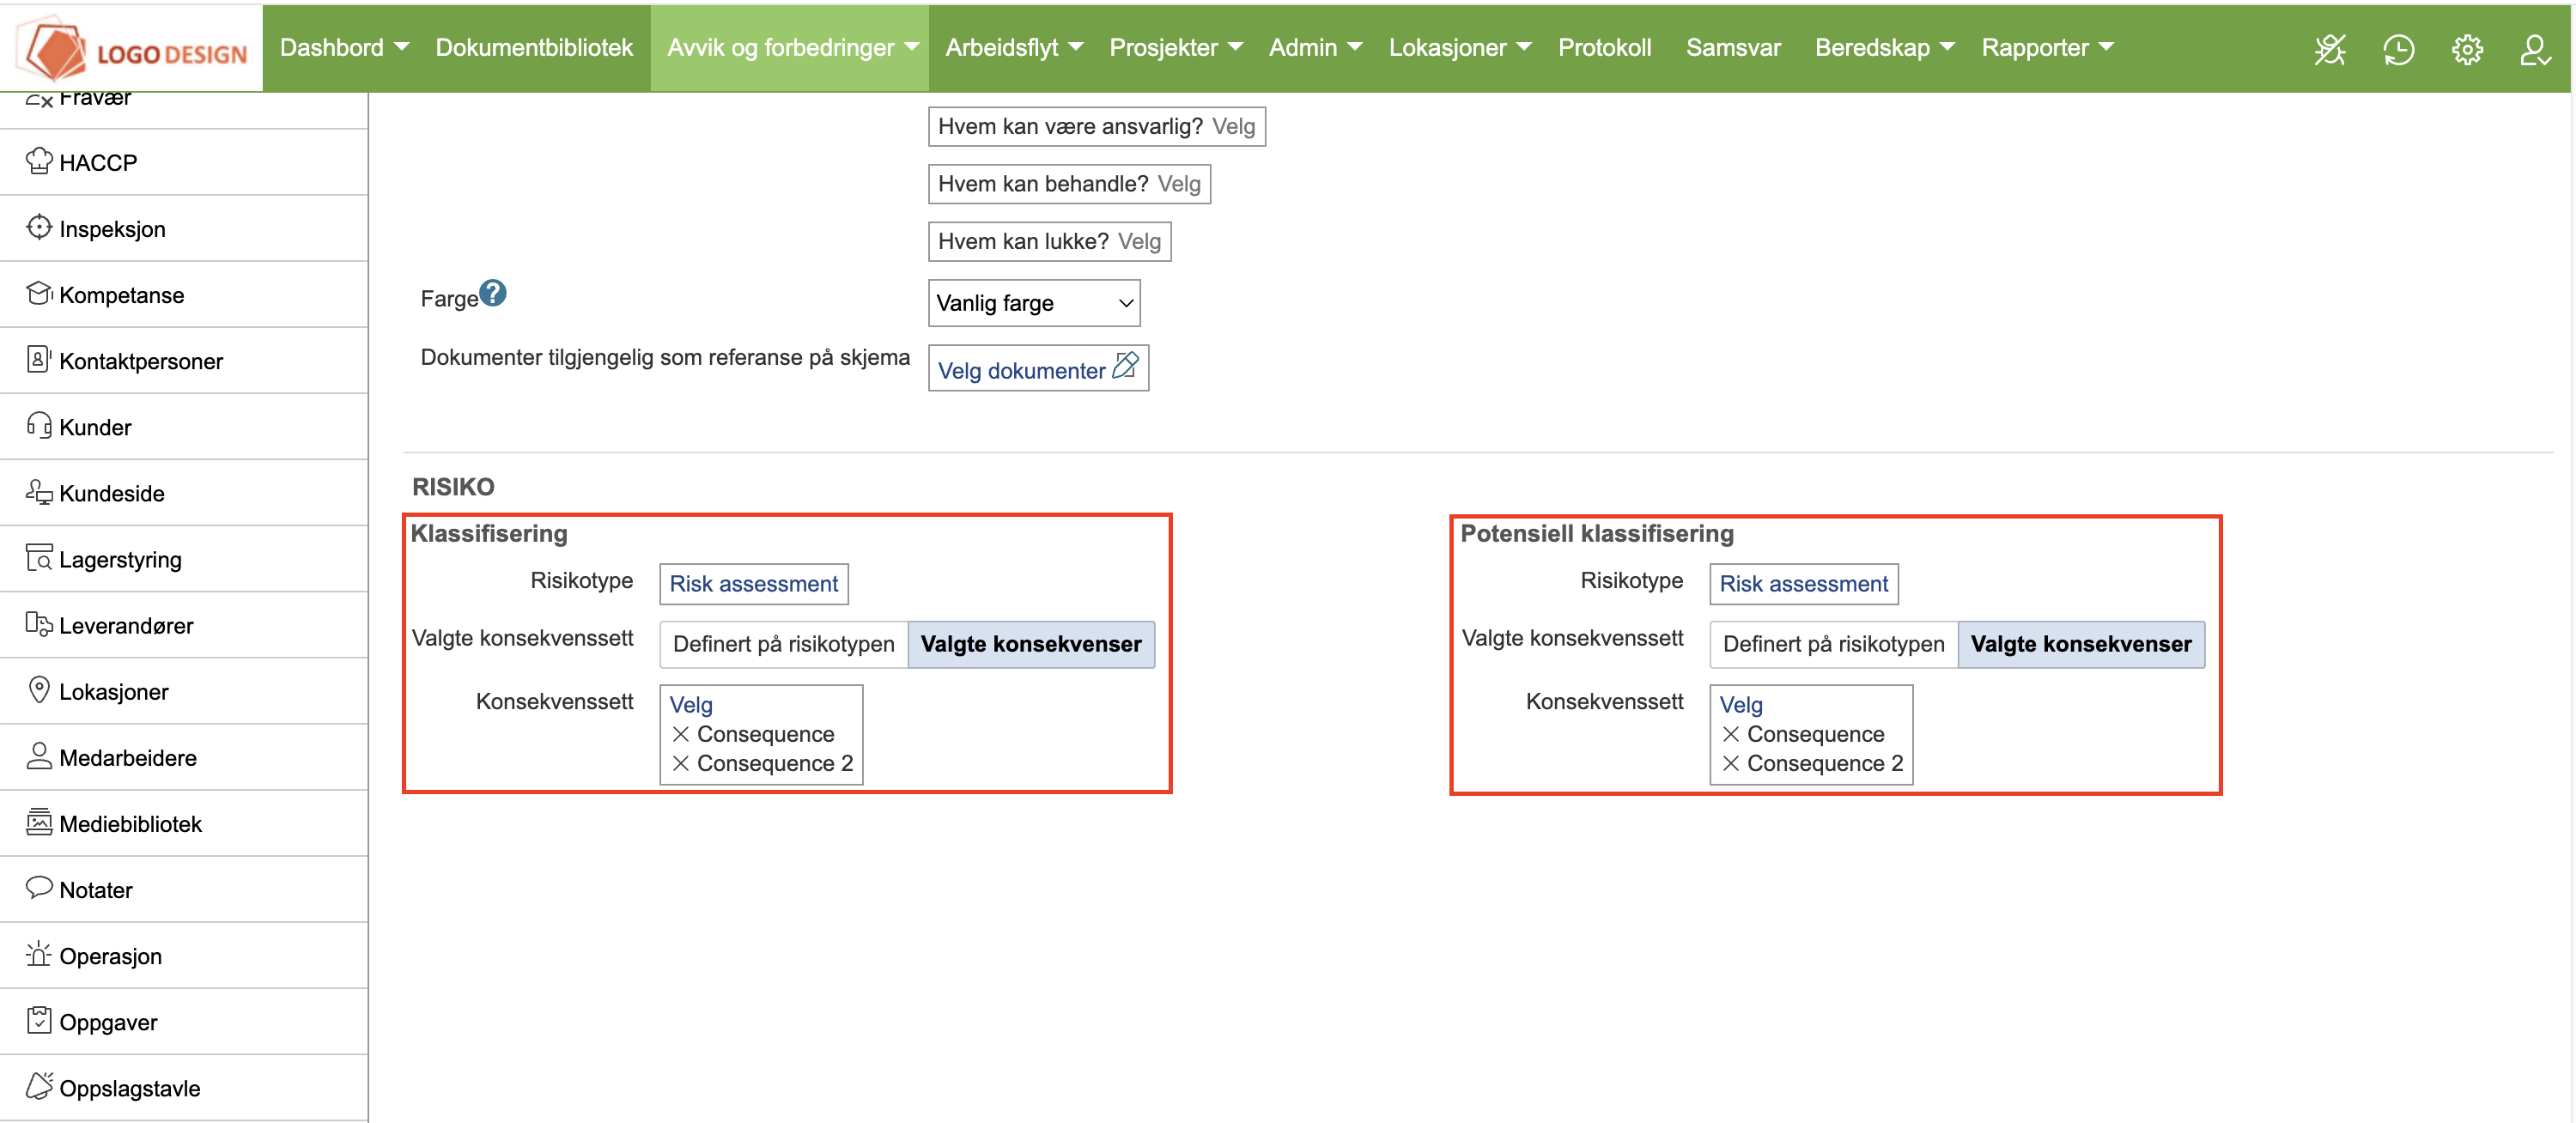The height and width of the screenshot is (1123, 2576).
Task: Open the 'Vanlig farge' color dropdown
Action: (1033, 303)
